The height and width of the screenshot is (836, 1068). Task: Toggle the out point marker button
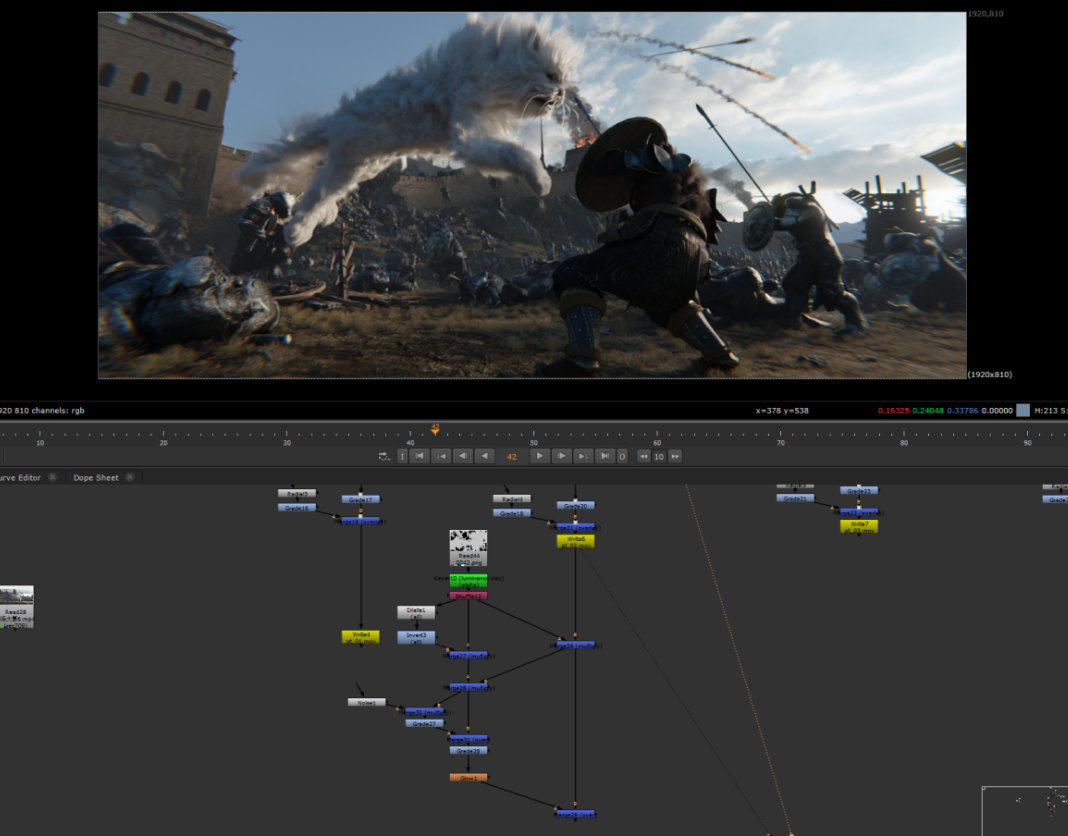click(622, 456)
